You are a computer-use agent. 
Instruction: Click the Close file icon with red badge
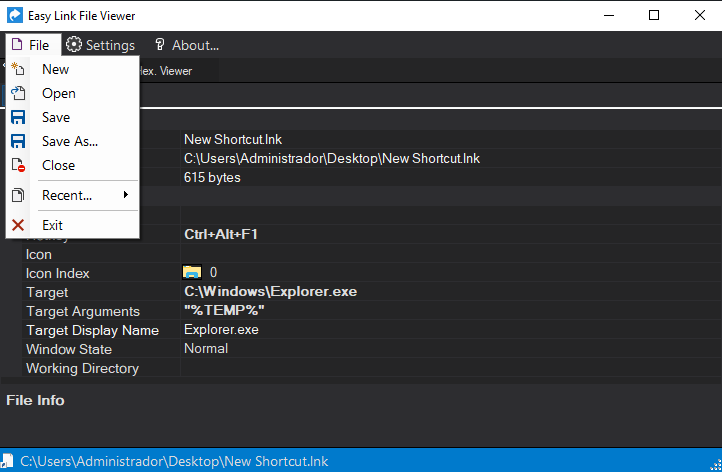[18, 165]
